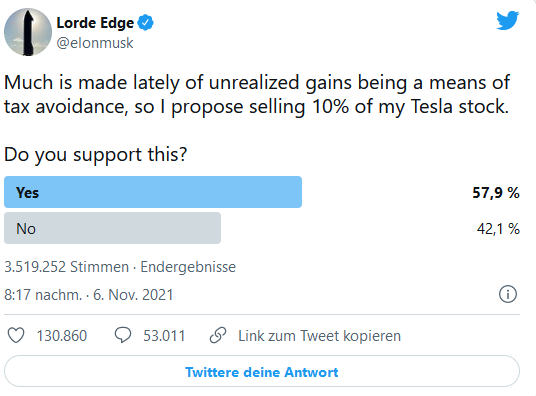Click the 3.519.252 Stimmen text

point(66,267)
